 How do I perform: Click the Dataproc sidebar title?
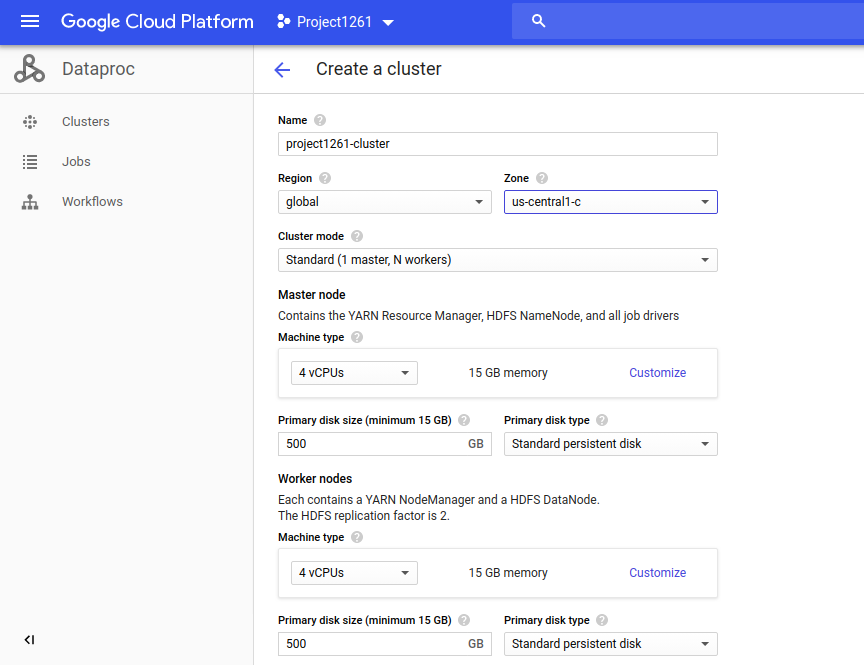coord(98,69)
